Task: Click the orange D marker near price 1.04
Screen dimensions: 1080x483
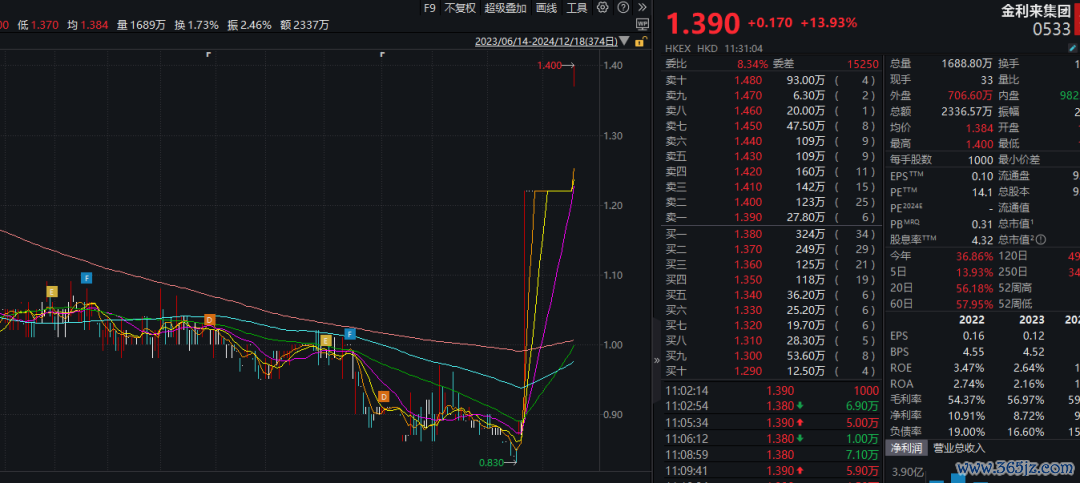Action: click(209, 320)
